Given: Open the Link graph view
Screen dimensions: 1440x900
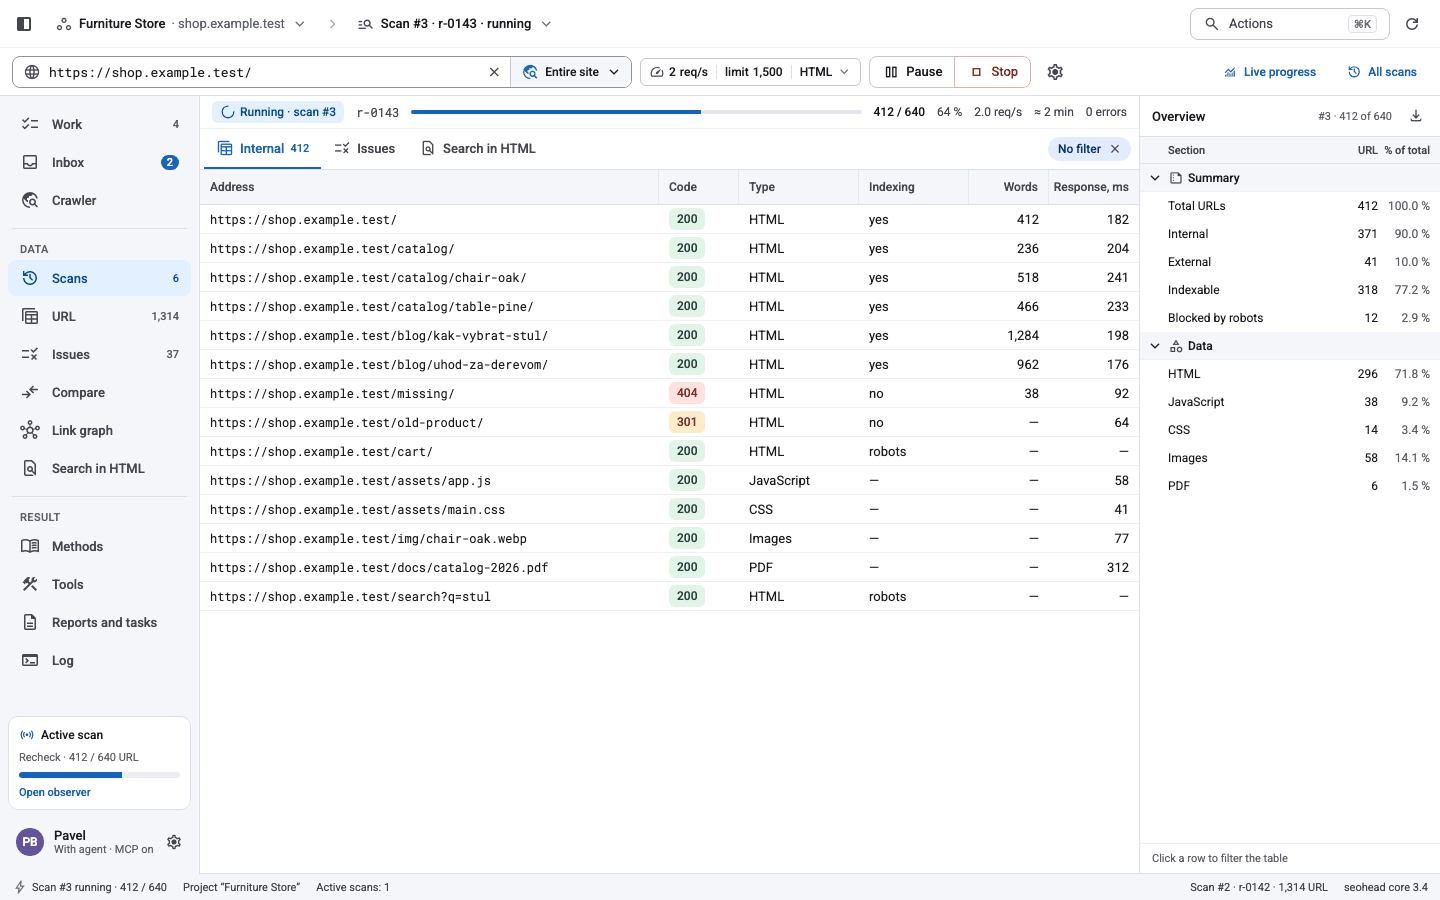Looking at the screenshot, I should coord(99,430).
